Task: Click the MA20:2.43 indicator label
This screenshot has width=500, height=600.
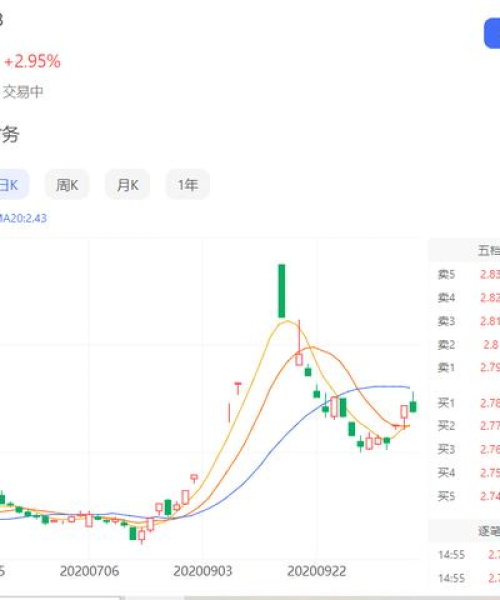Action: click(23, 218)
